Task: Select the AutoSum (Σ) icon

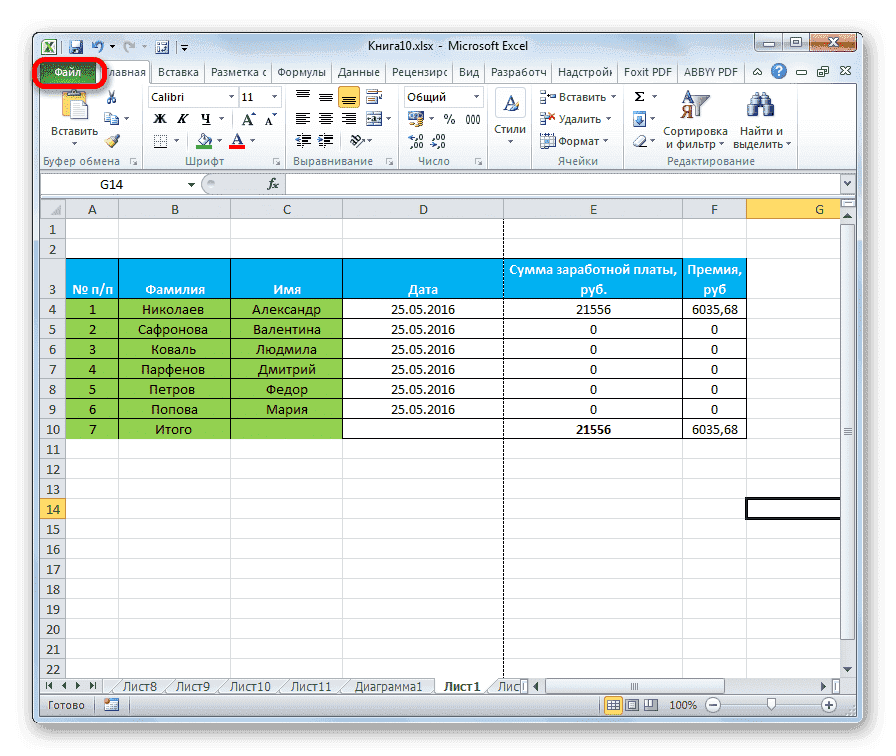Action: [x=639, y=95]
